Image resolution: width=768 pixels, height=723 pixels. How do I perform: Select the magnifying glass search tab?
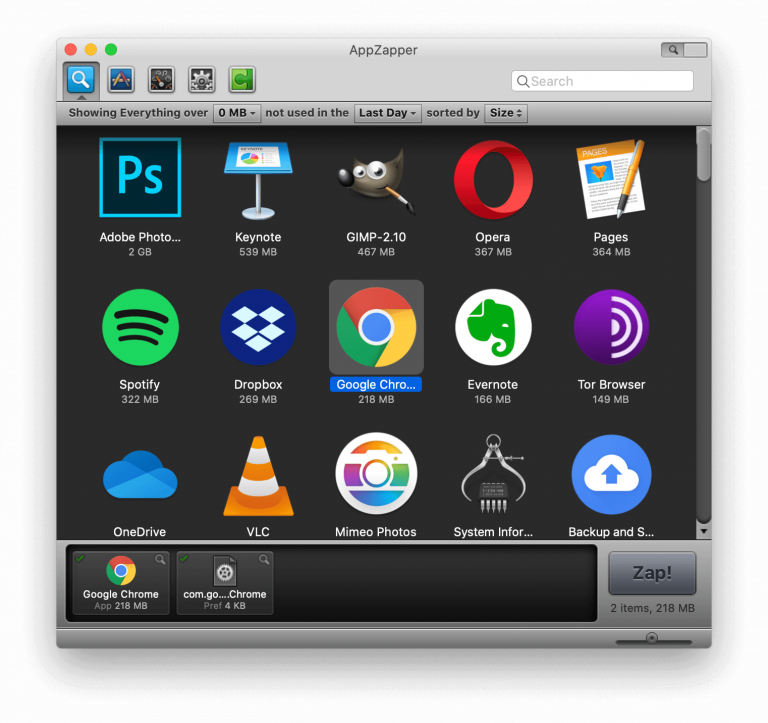coord(81,79)
